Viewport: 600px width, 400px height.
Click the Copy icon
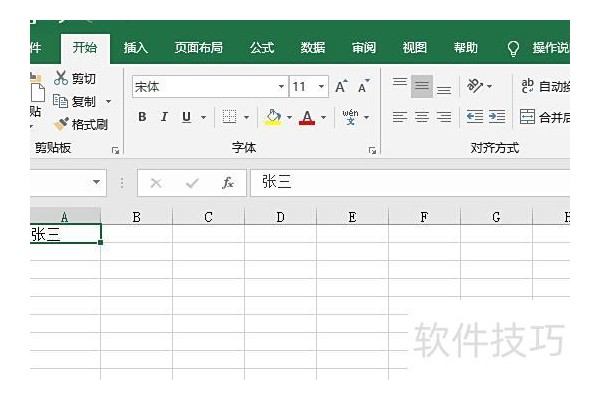pos(60,101)
